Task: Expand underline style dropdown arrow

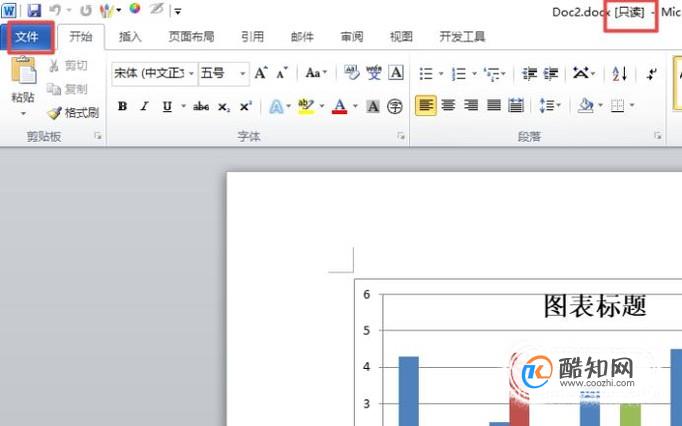Action: (x=183, y=106)
